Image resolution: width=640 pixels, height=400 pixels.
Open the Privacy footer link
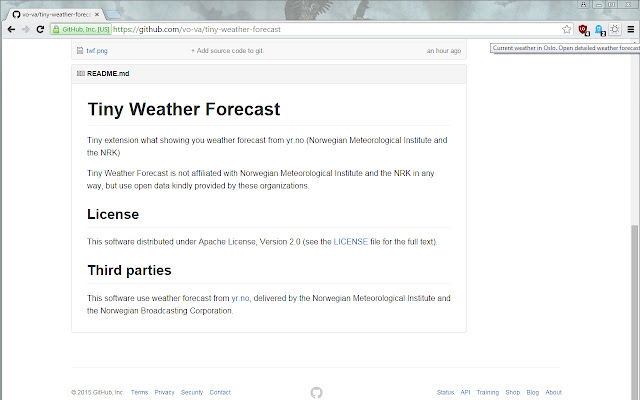[x=164, y=392]
